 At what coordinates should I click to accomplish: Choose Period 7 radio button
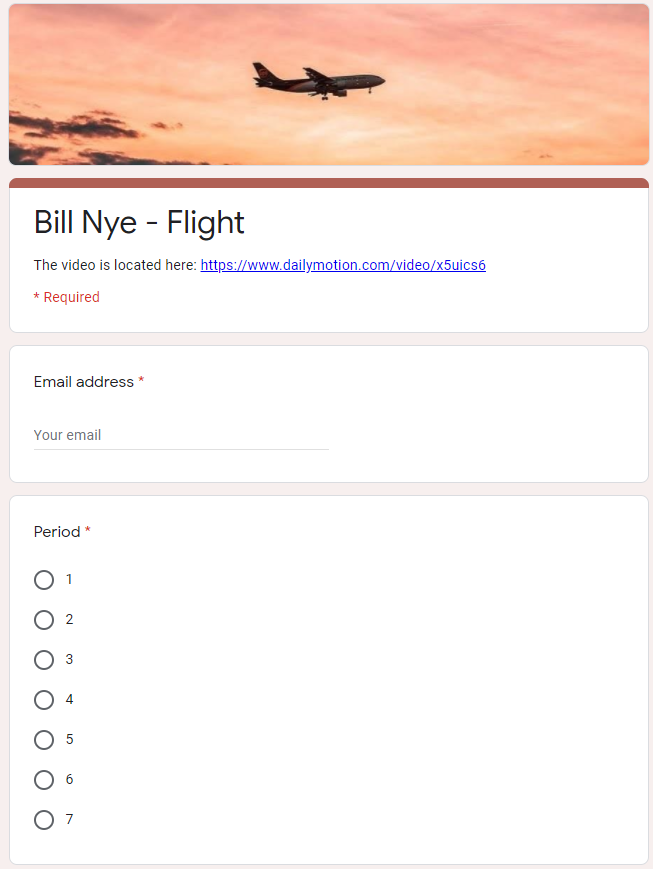pos(44,820)
